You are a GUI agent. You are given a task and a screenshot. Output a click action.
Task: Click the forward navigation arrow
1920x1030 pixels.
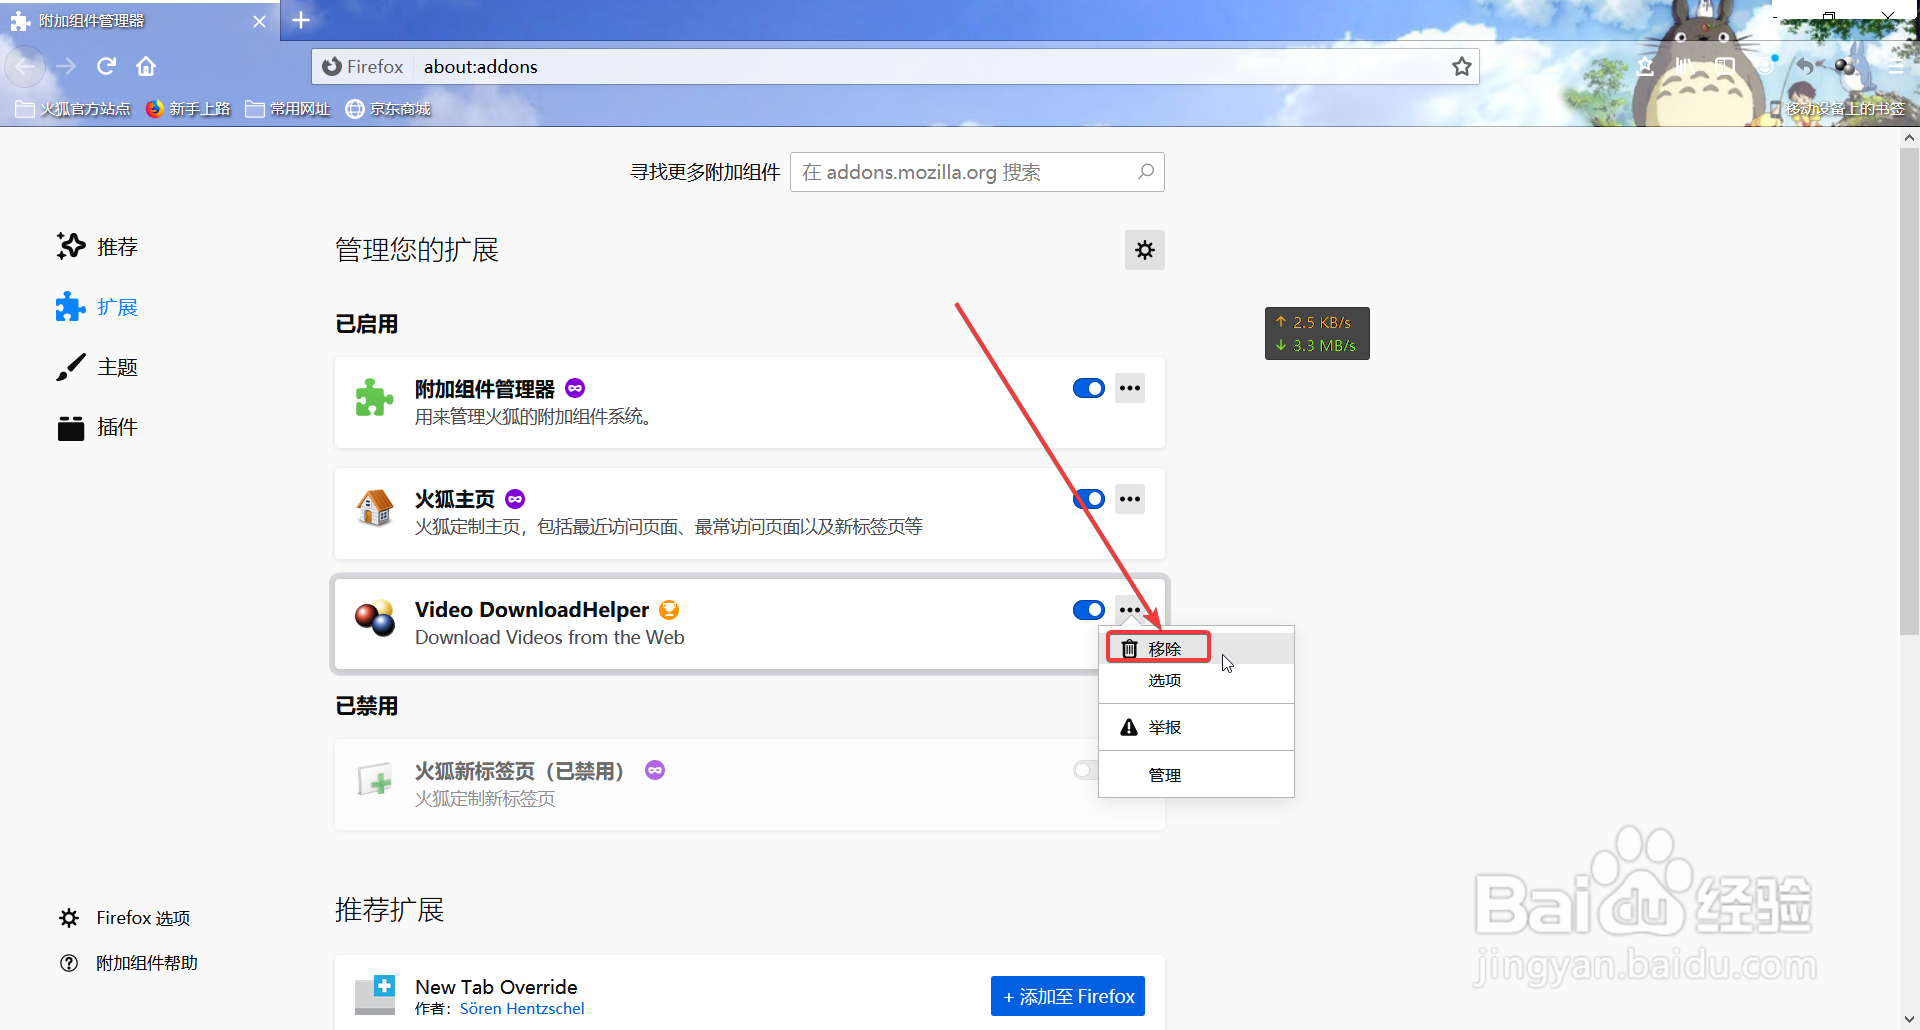click(66, 66)
